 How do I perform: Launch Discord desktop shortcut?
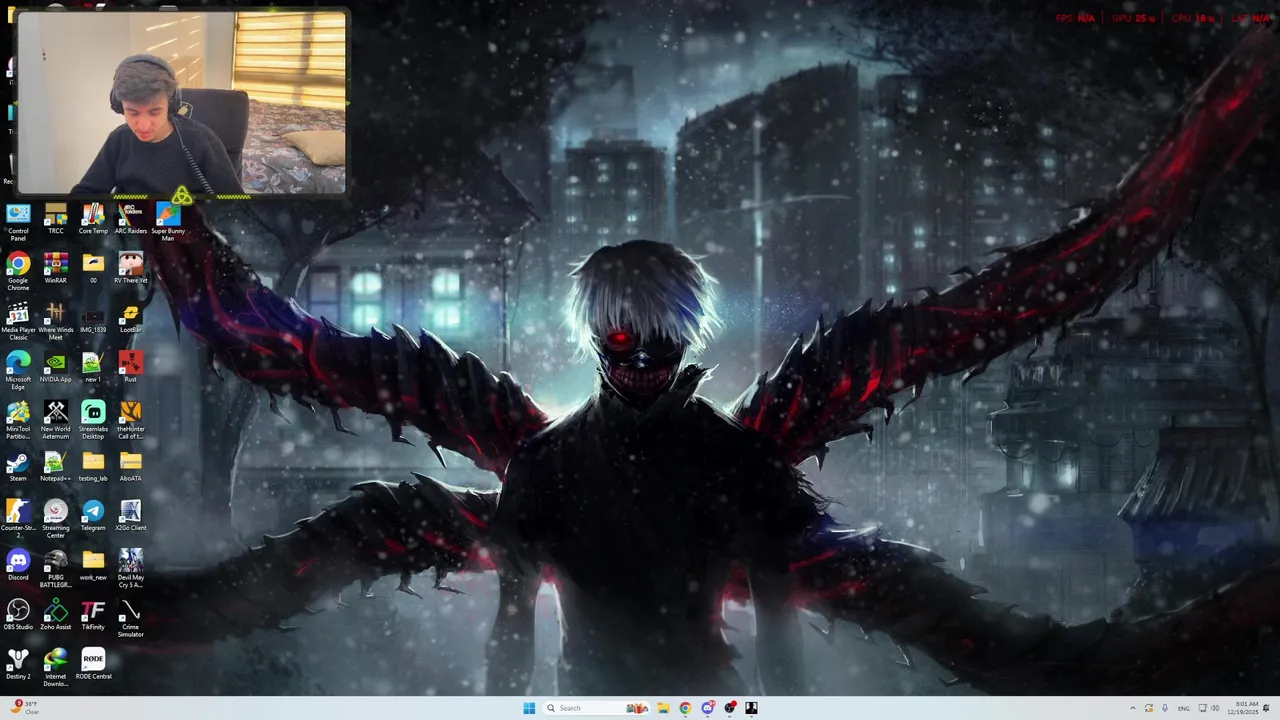point(18,565)
